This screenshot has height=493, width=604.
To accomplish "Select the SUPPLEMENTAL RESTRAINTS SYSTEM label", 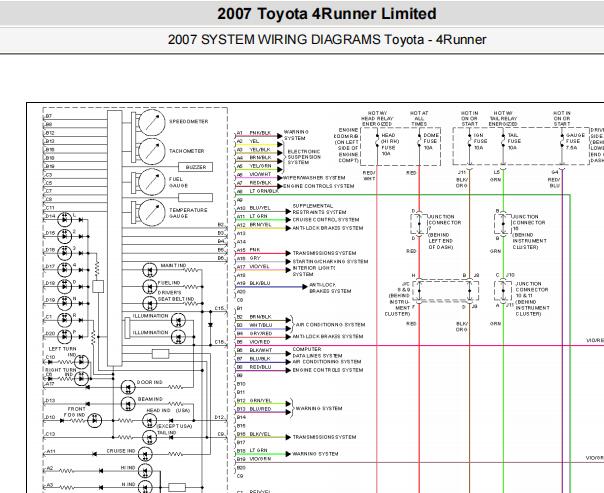I will tap(319, 209).
